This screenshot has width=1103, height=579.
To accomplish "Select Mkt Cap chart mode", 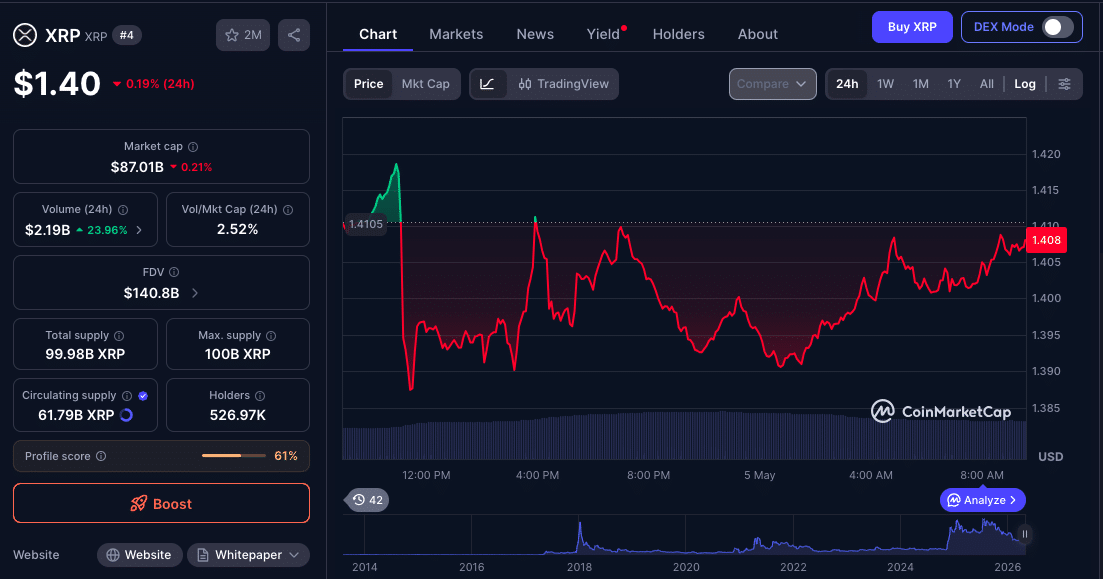I will [426, 84].
